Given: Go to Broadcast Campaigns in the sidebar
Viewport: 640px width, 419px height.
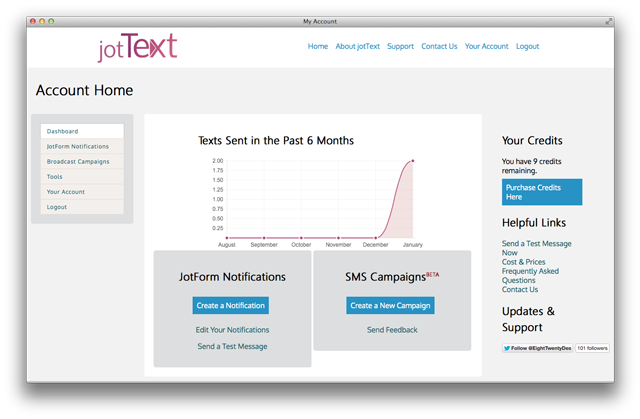Looking at the screenshot, I should click(77, 161).
